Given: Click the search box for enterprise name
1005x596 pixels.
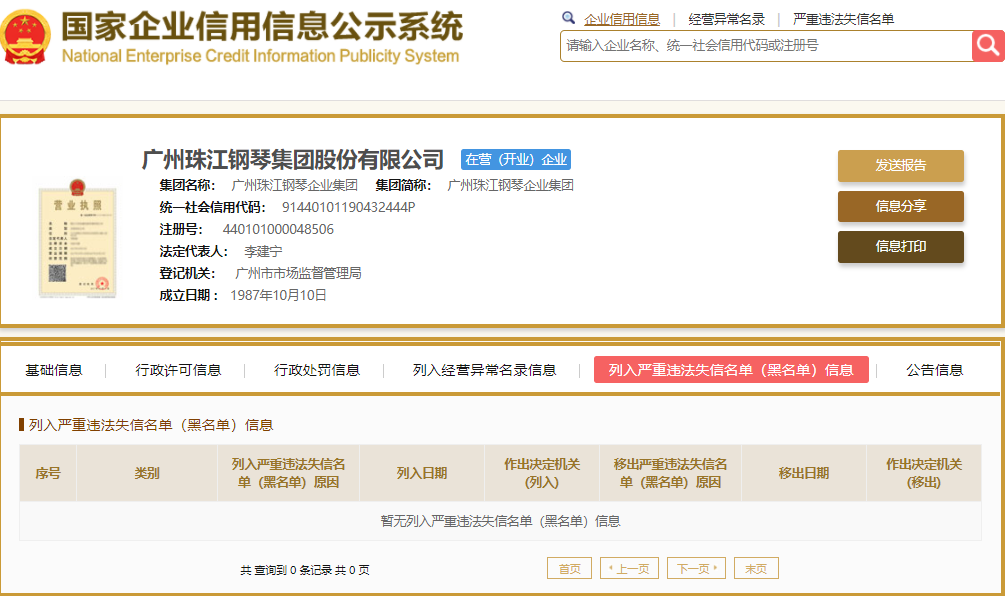Looking at the screenshot, I should pyautogui.click(x=765, y=46).
